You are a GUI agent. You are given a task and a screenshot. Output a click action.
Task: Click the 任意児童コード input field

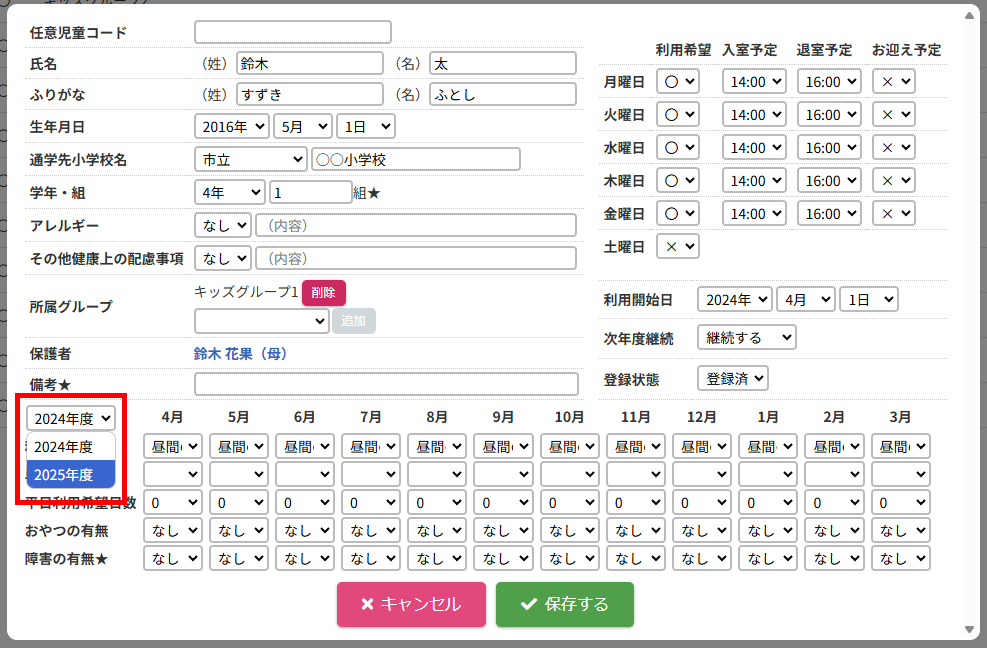[292, 33]
